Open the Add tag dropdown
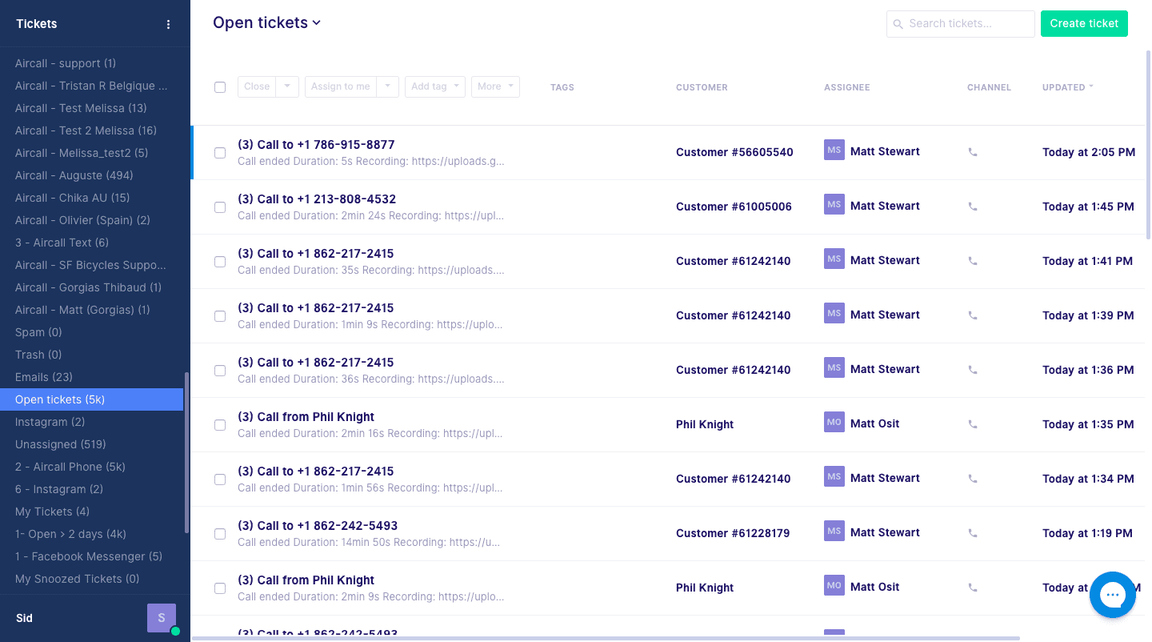 click(434, 87)
